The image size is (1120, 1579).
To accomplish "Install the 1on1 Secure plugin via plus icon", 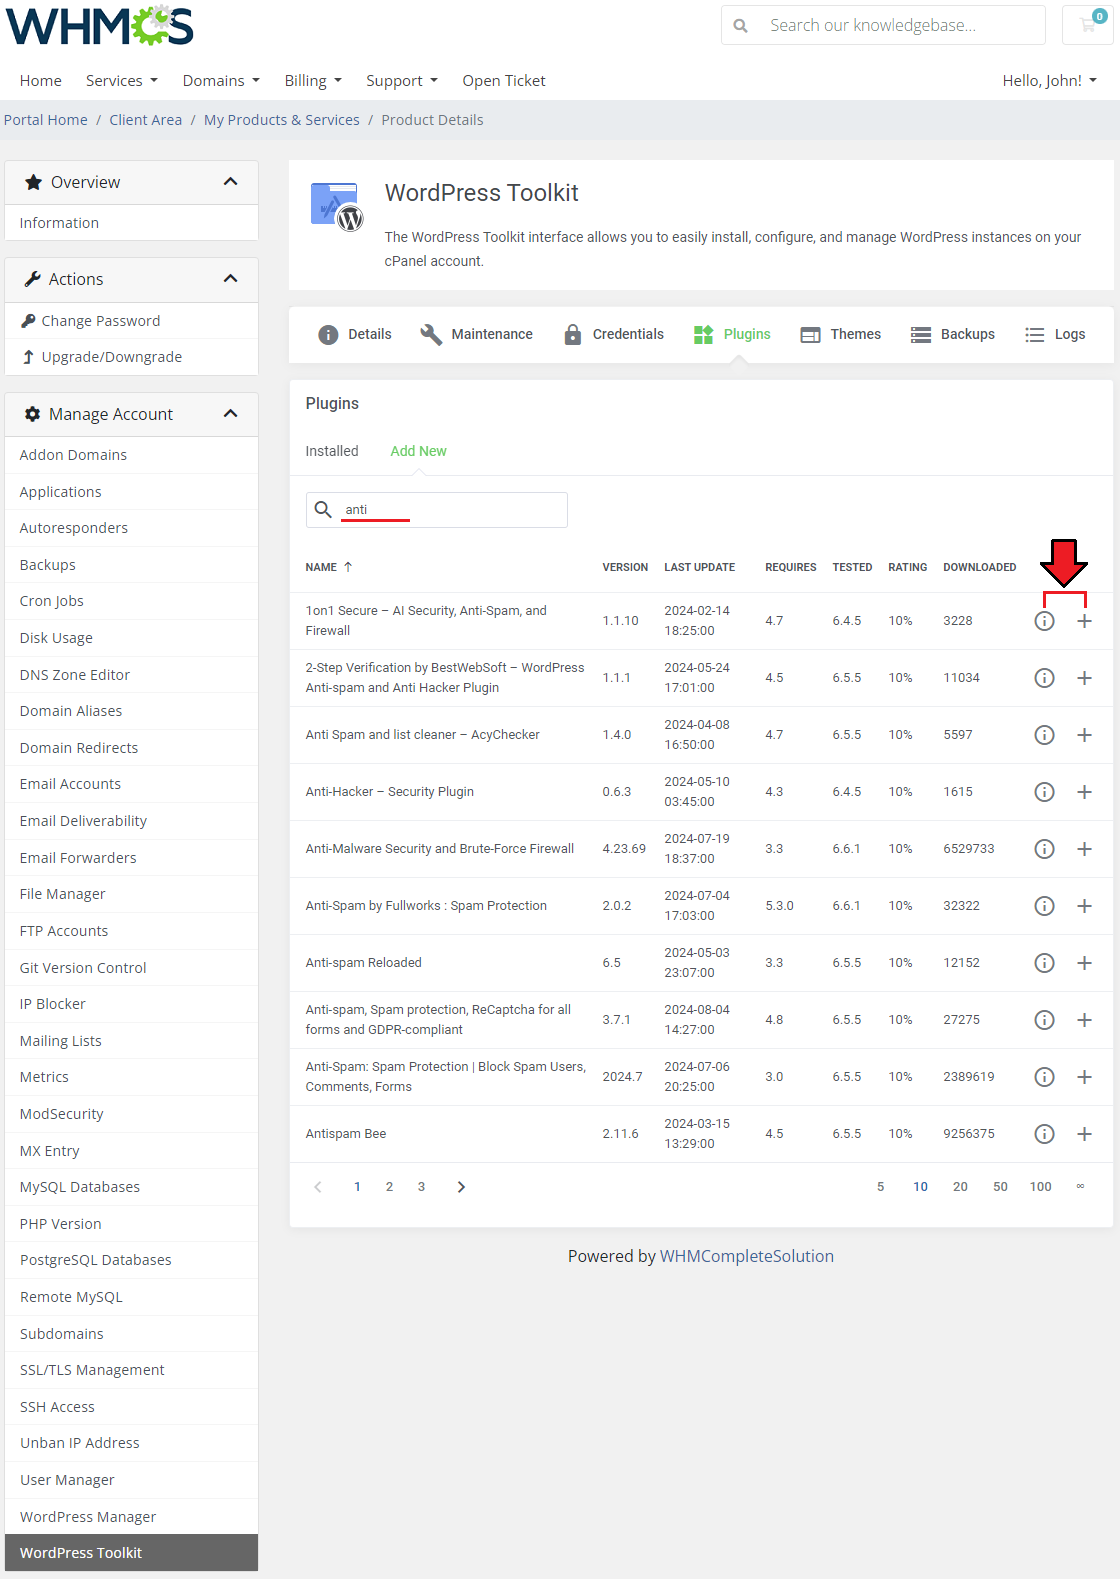I will point(1084,621).
